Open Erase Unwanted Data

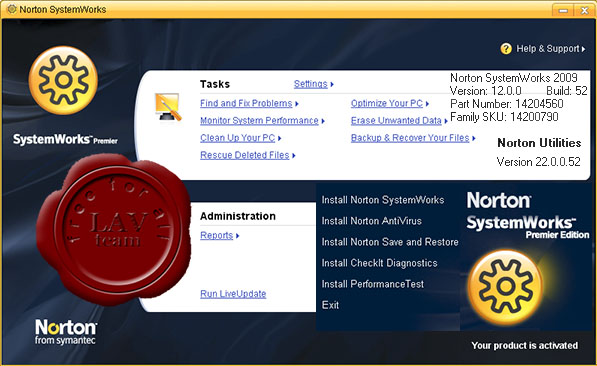[396, 120]
